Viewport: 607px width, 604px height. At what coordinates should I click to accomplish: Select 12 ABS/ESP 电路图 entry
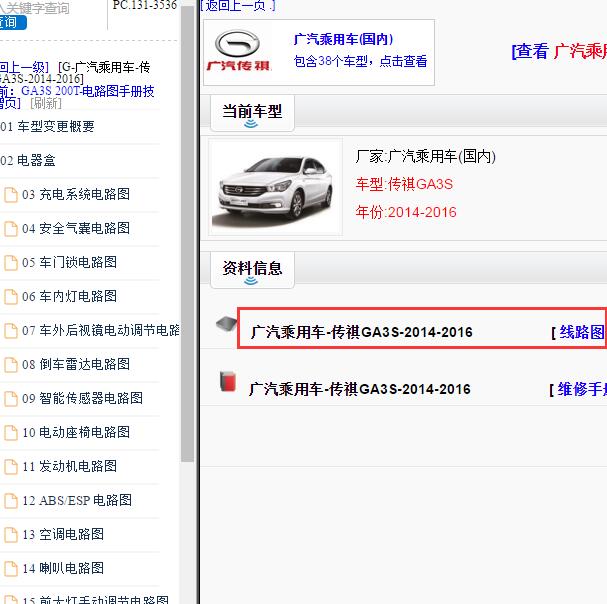coord(77,501)
